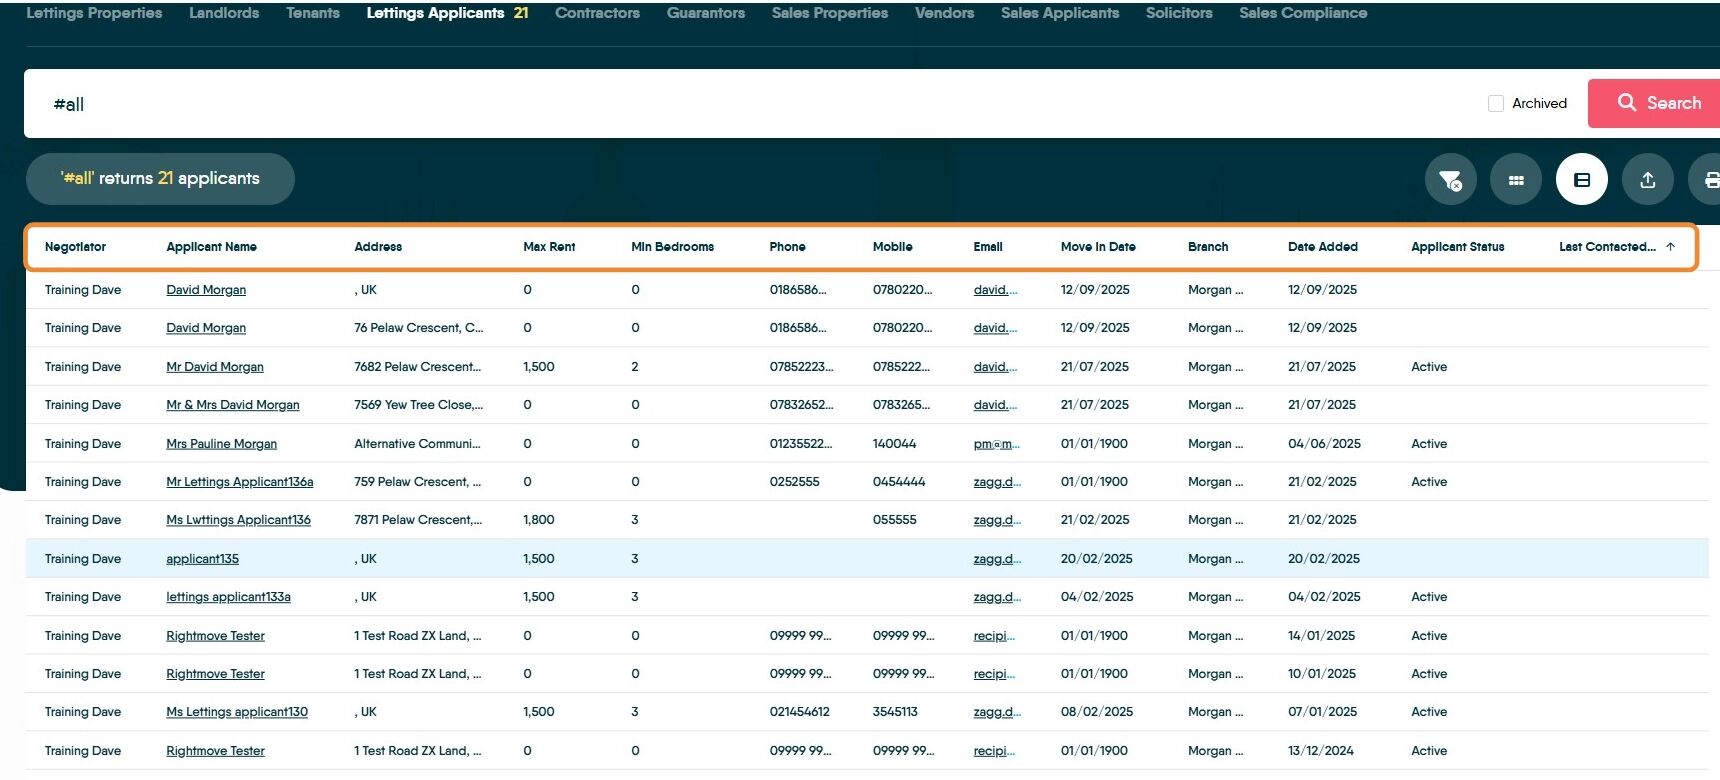The width and height of the screenshot is (1720, 780).
Task: Click email link for Mr David Morgan
Action: (x=995, y=367)
